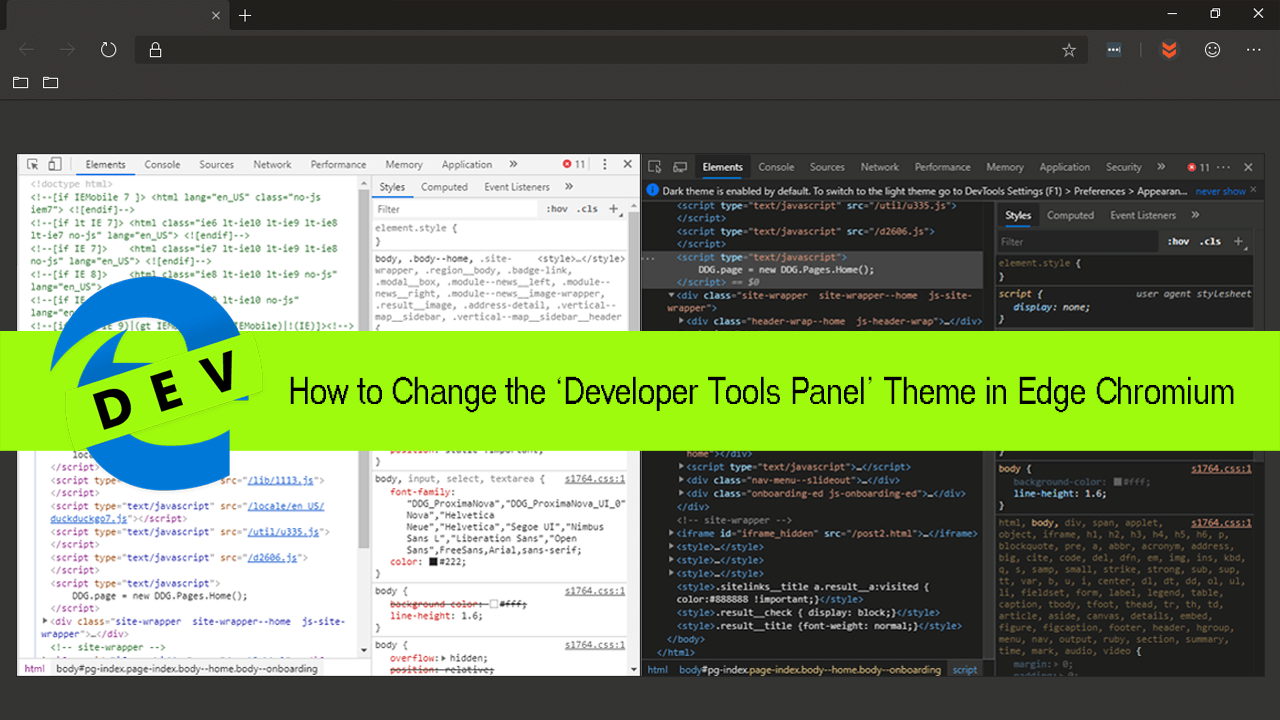The image size is (1280, 720).
Task: Show more Styles sidebar tabs in light pane
Action: point(568,187)
